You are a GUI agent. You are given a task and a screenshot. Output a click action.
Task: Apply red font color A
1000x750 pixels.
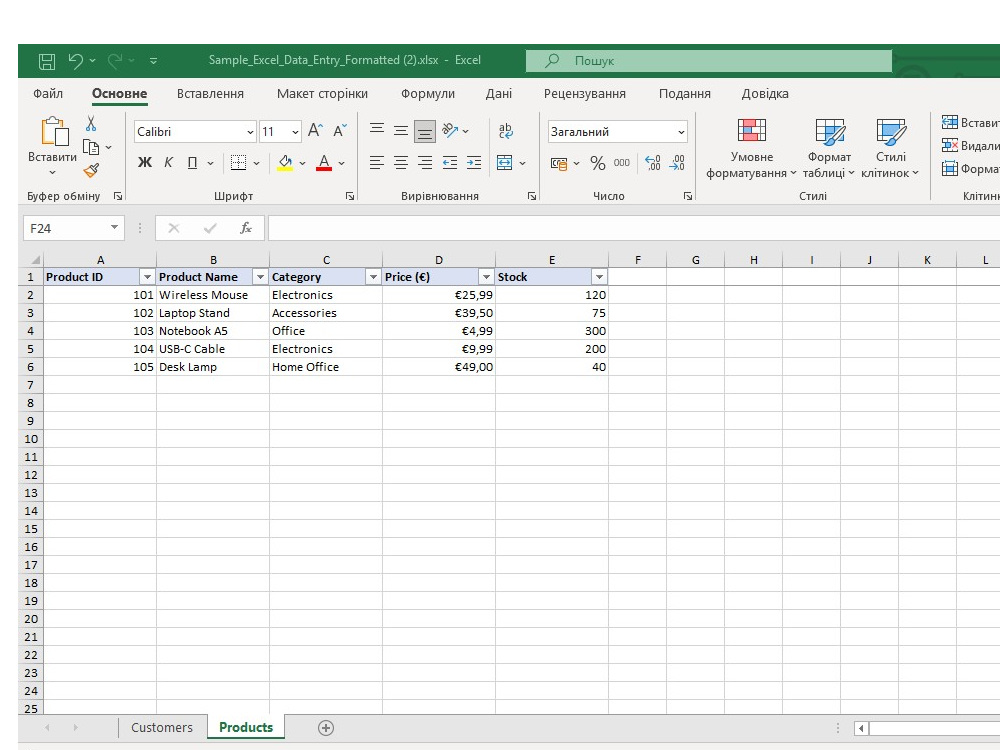pyautogui.click(x=324, y=163)
